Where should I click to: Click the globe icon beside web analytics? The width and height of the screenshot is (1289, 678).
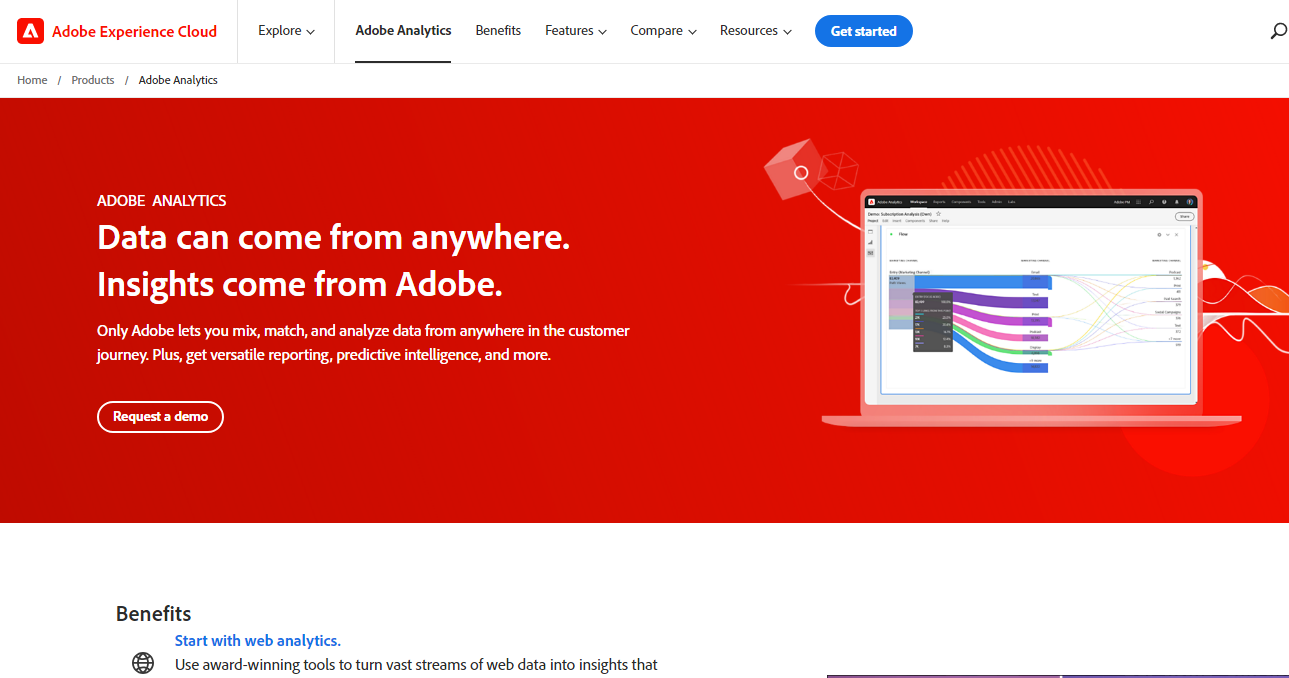point(144,663)
